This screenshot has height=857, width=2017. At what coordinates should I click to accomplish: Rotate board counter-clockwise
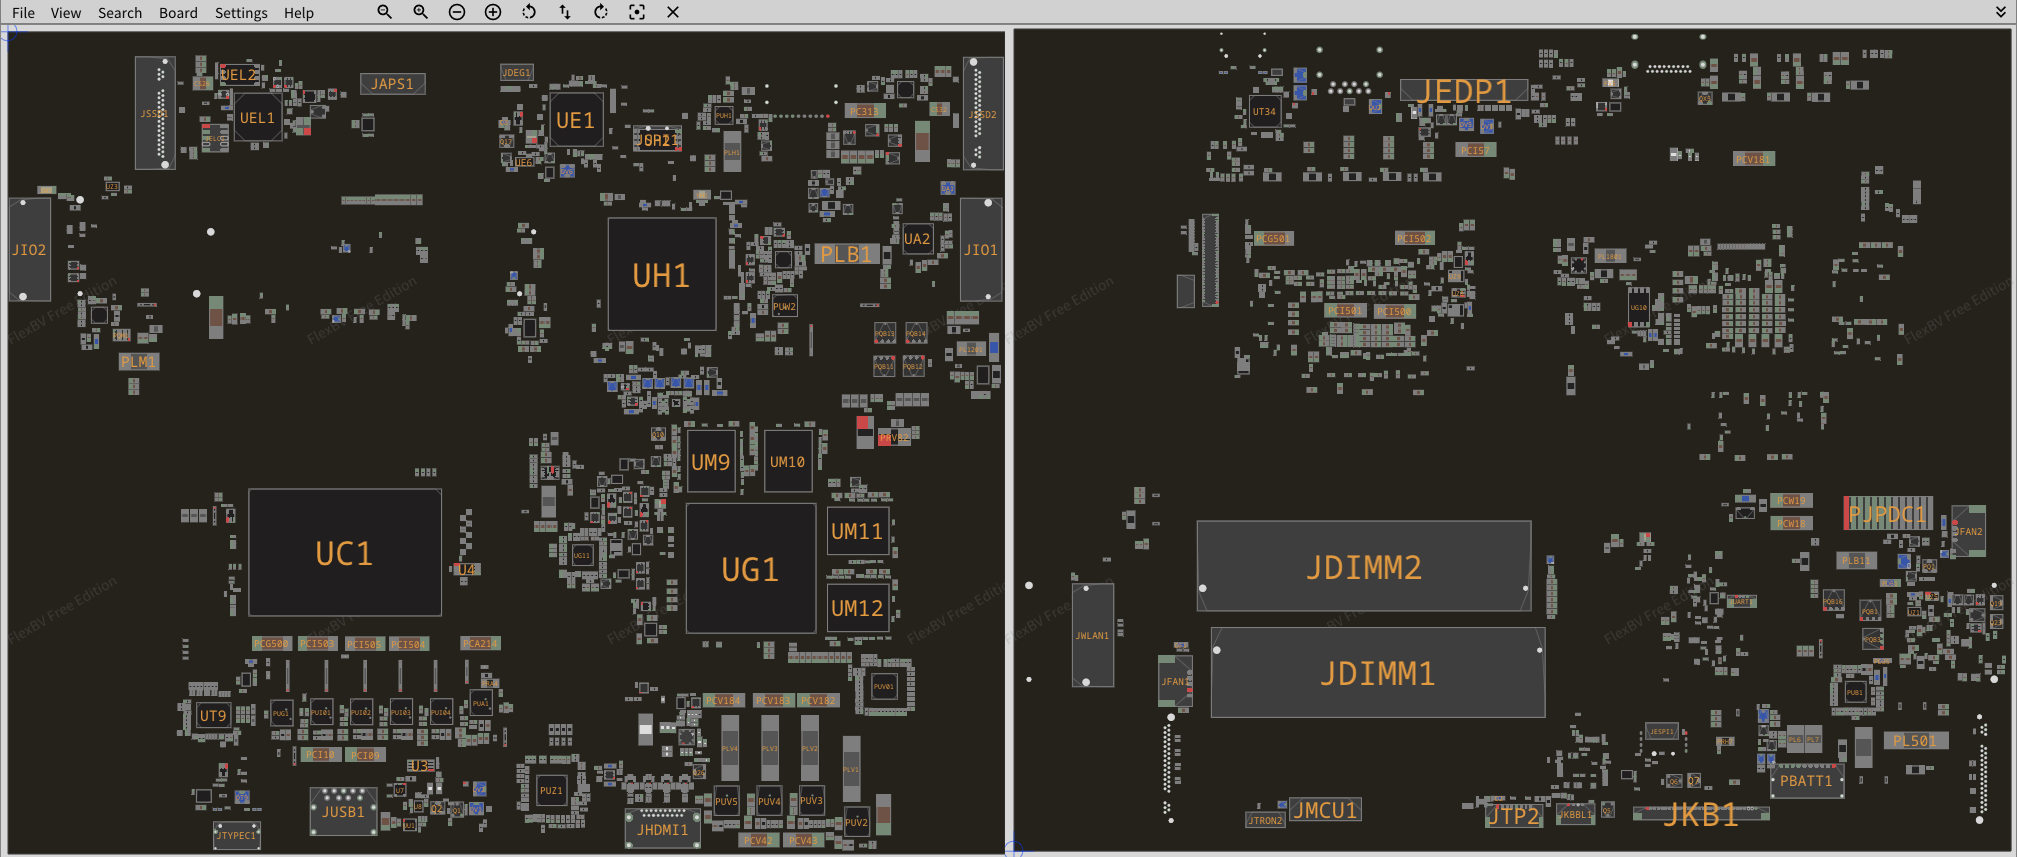[x=529, y=12]
